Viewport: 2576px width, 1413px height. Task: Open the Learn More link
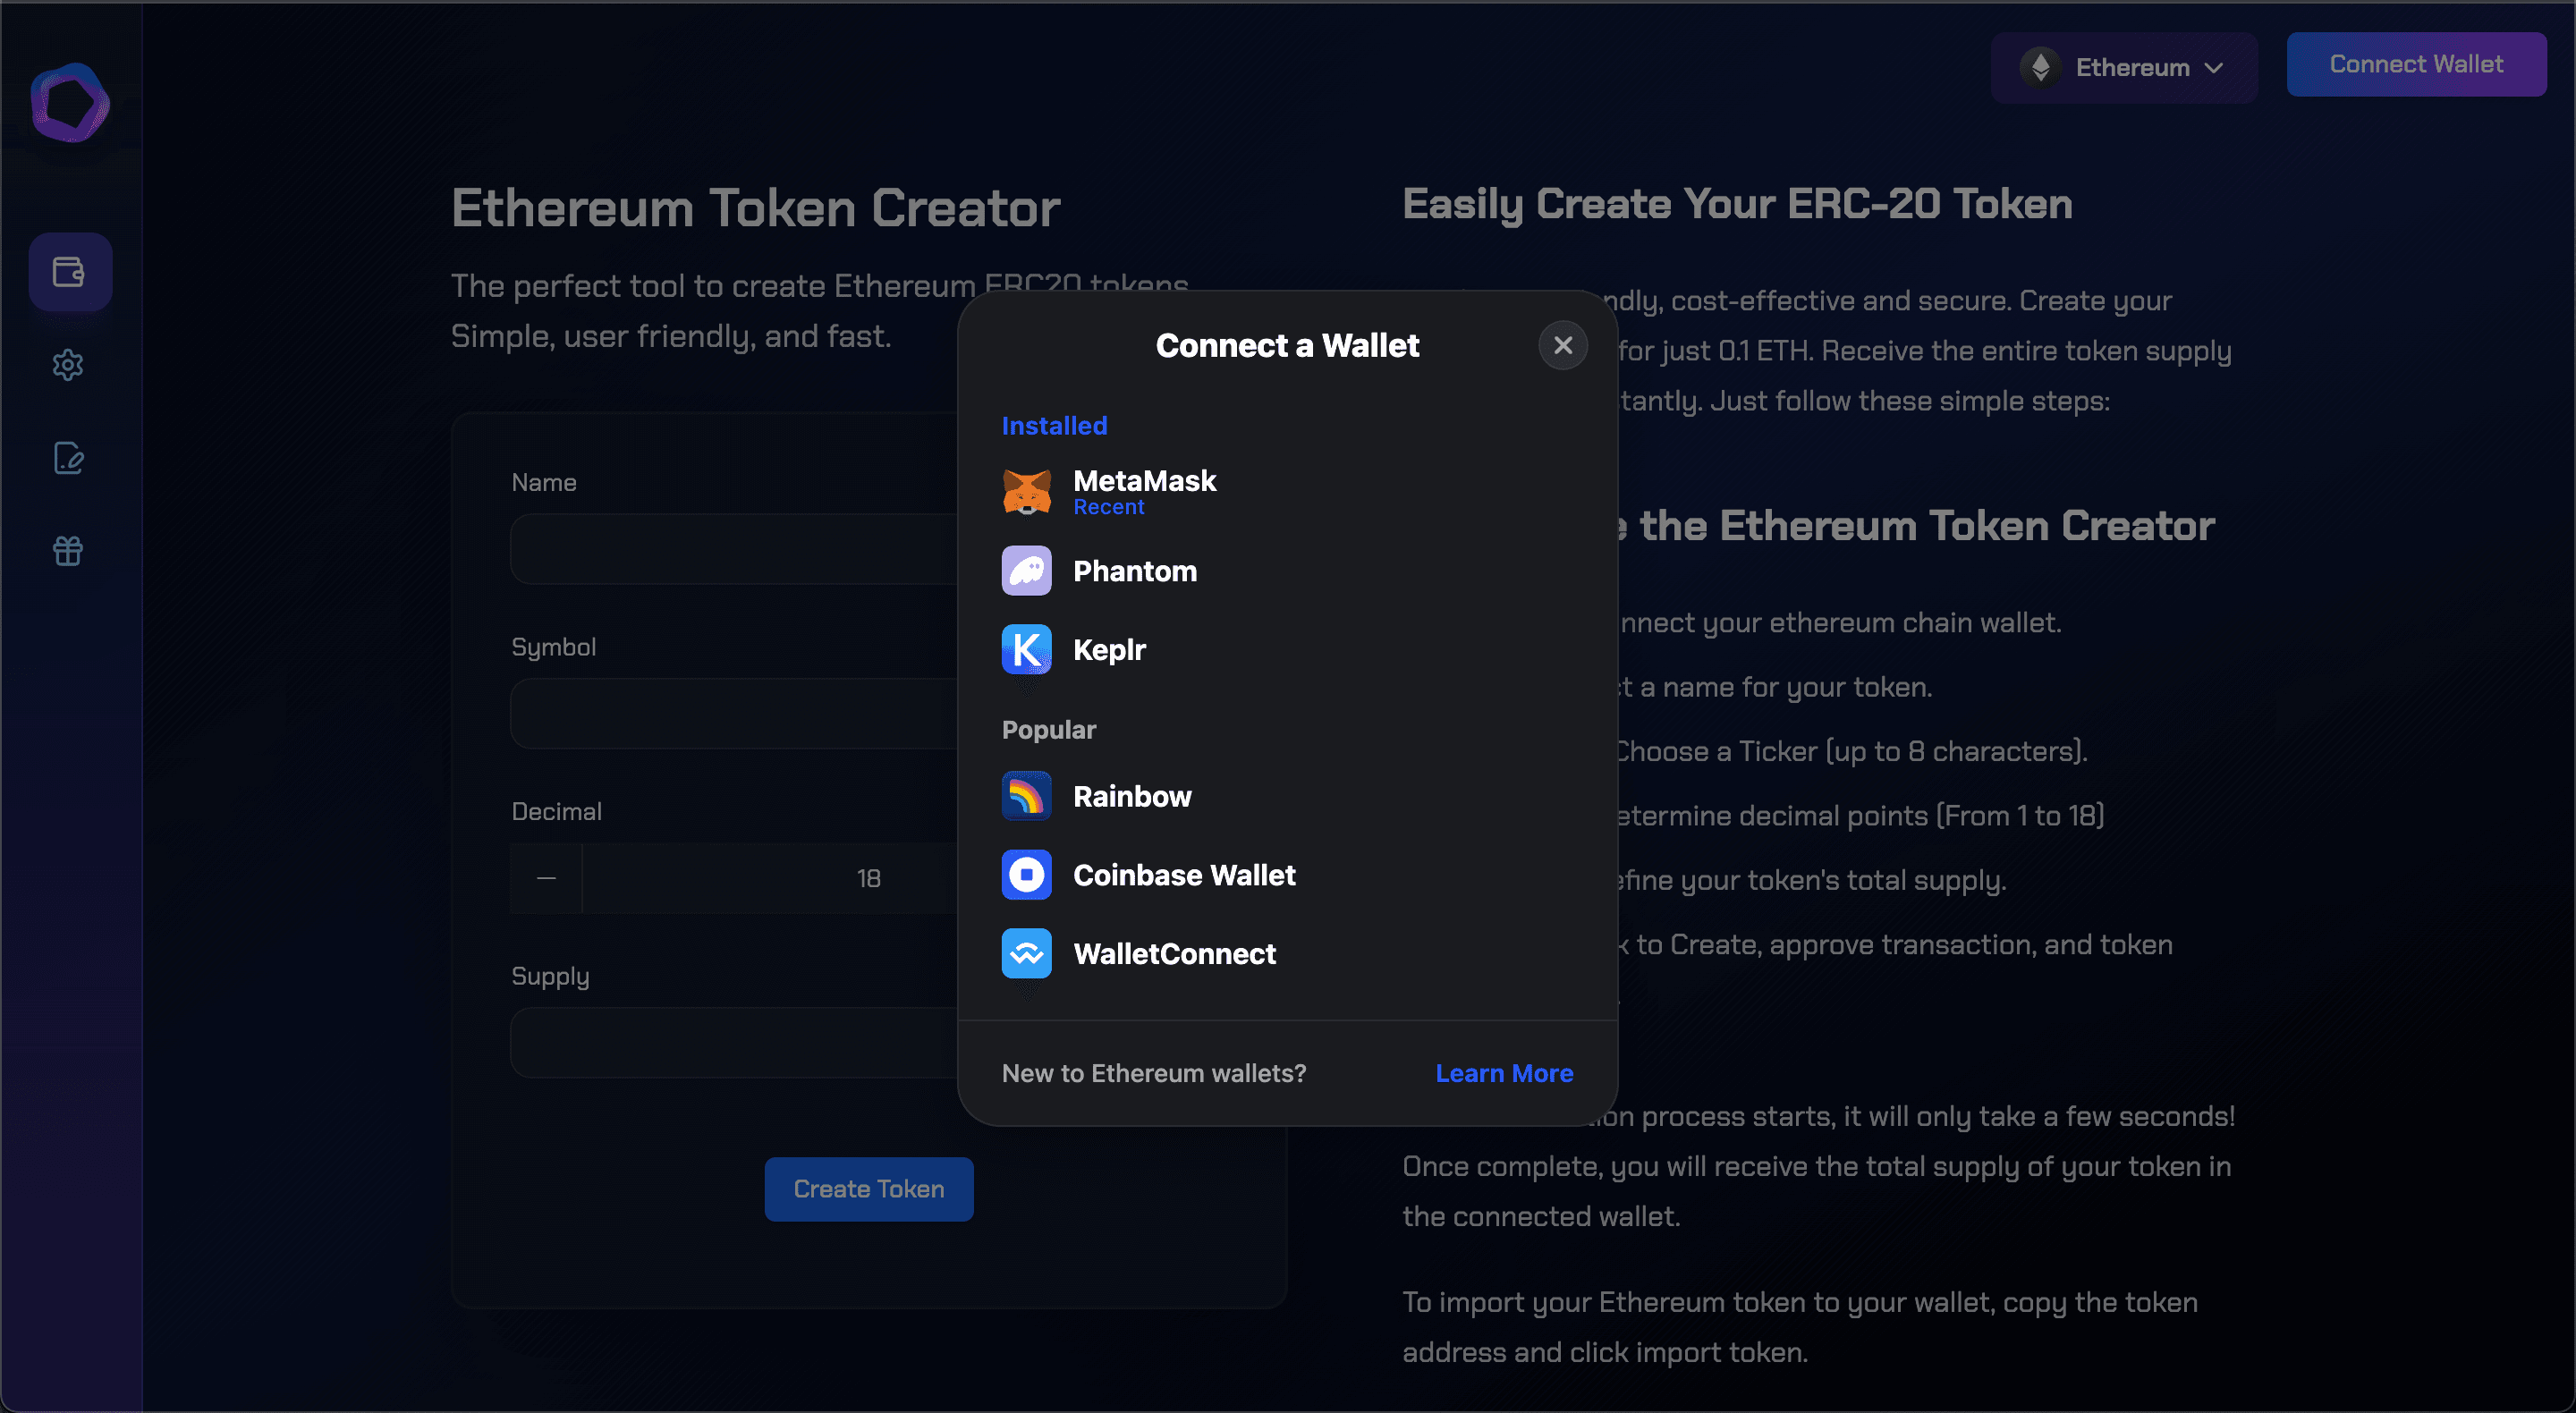point(1504,1073)
